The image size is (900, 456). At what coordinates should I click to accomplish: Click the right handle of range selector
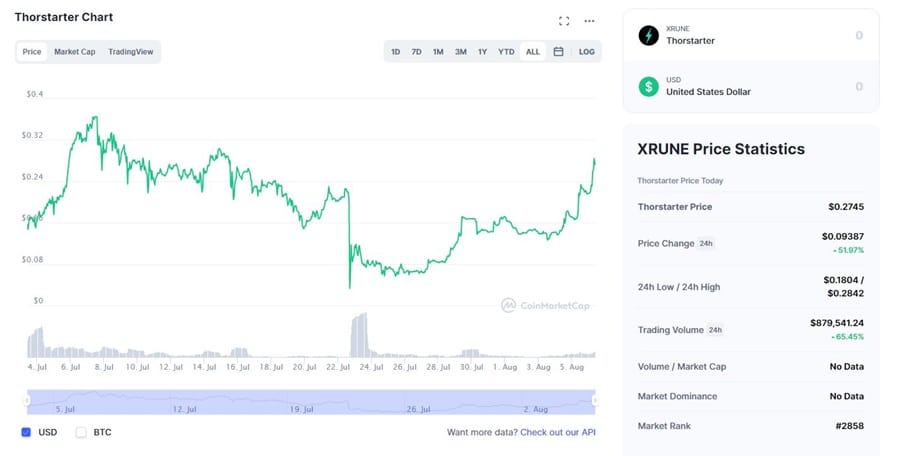[x=595, y=400]
